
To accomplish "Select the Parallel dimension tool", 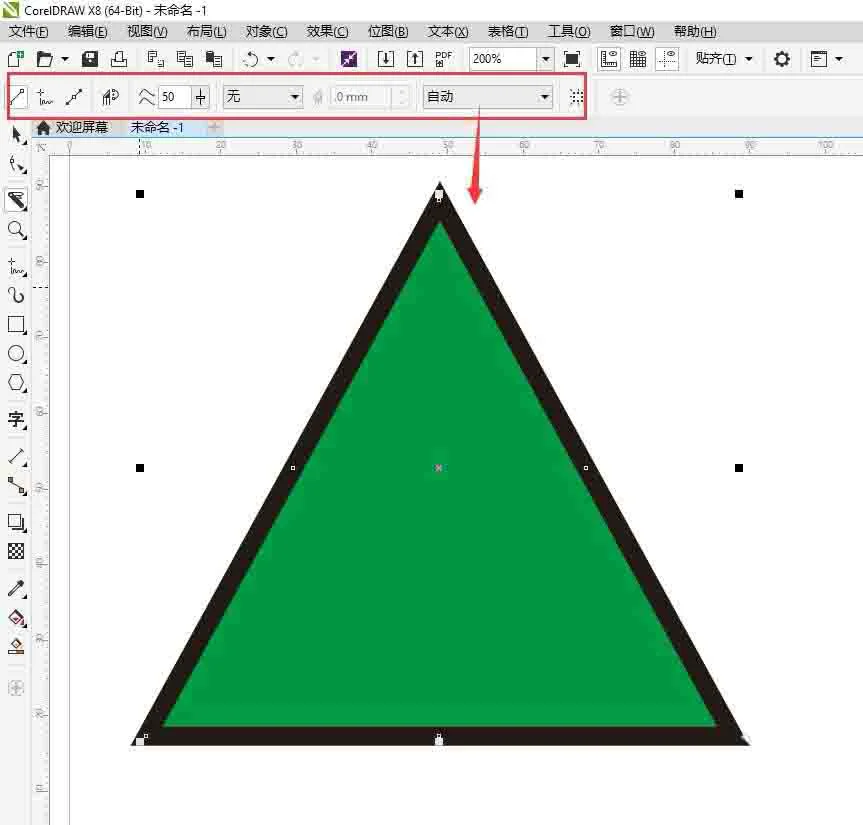I will click(17, 457).
